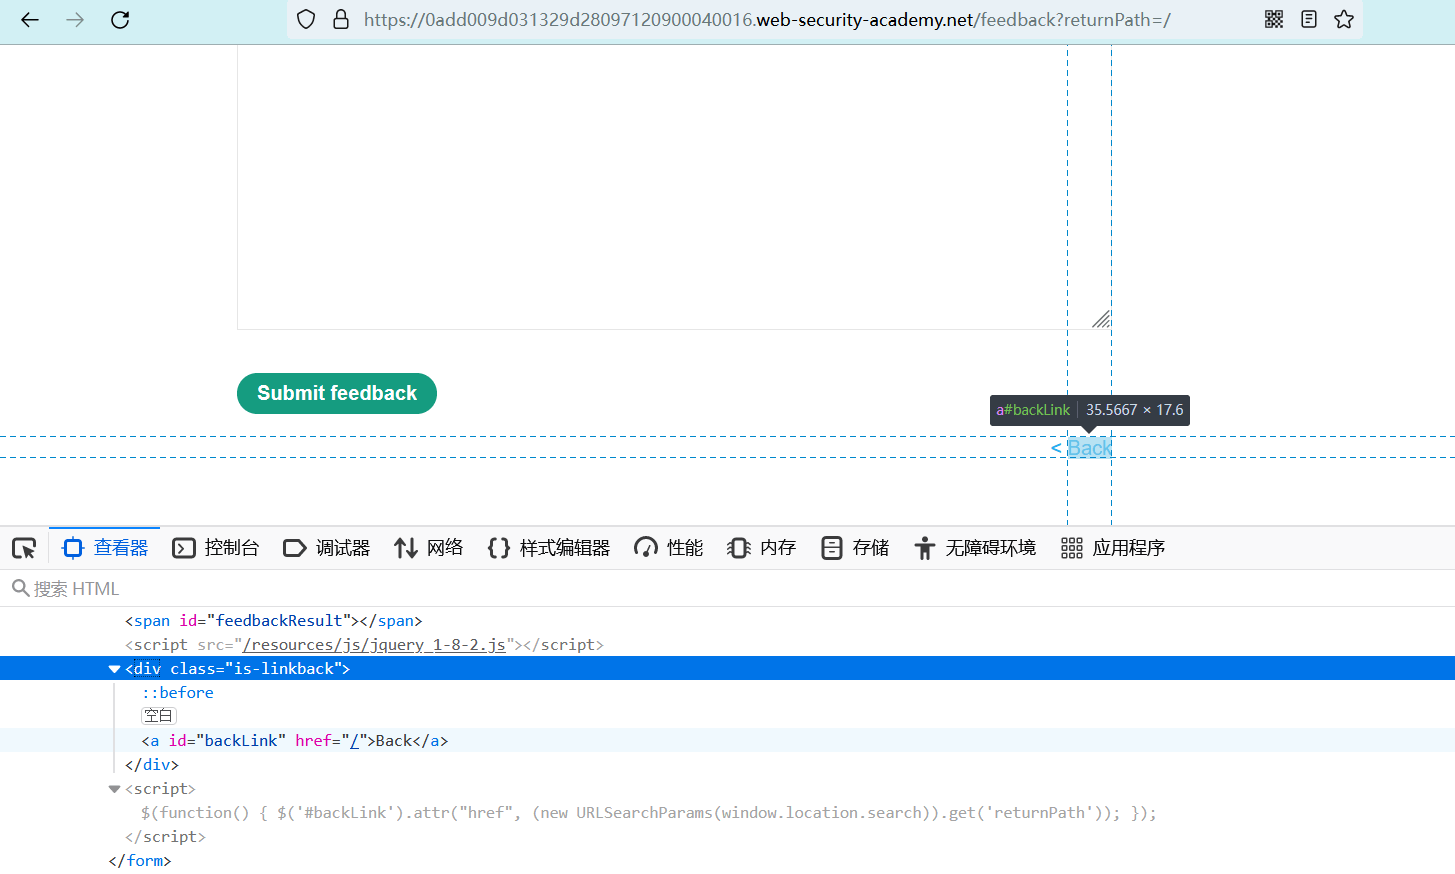Switch to the 样式编辑器 style editor tab
Screen dimensions: 1455x874
tap(549, 548)
